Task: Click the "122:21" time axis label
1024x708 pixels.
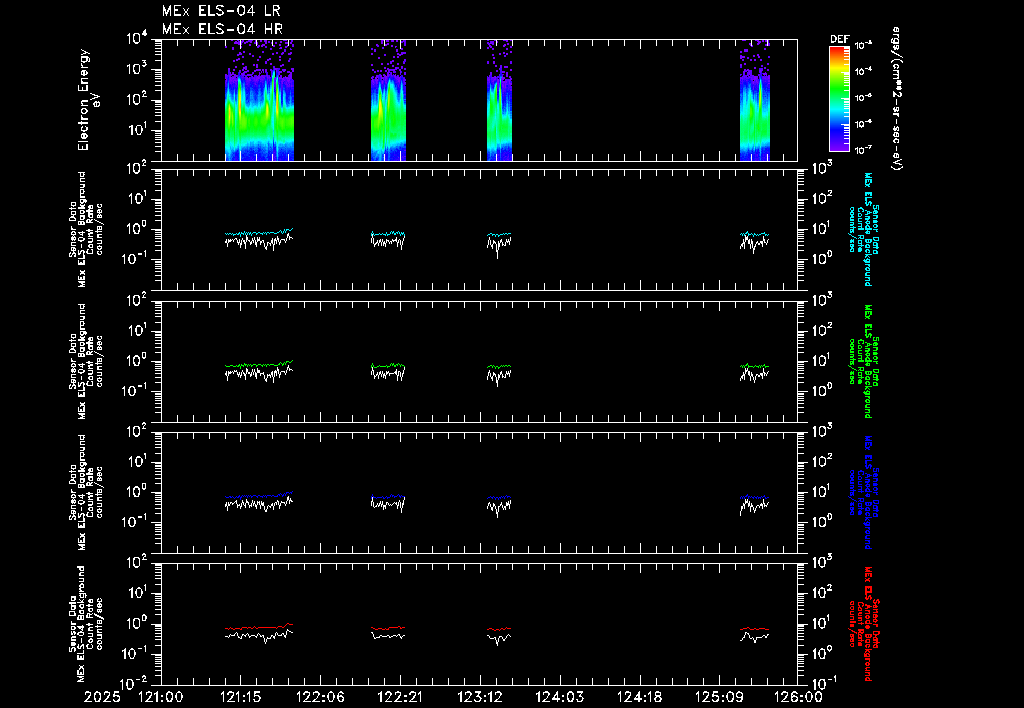Action: tap(400, 697)
